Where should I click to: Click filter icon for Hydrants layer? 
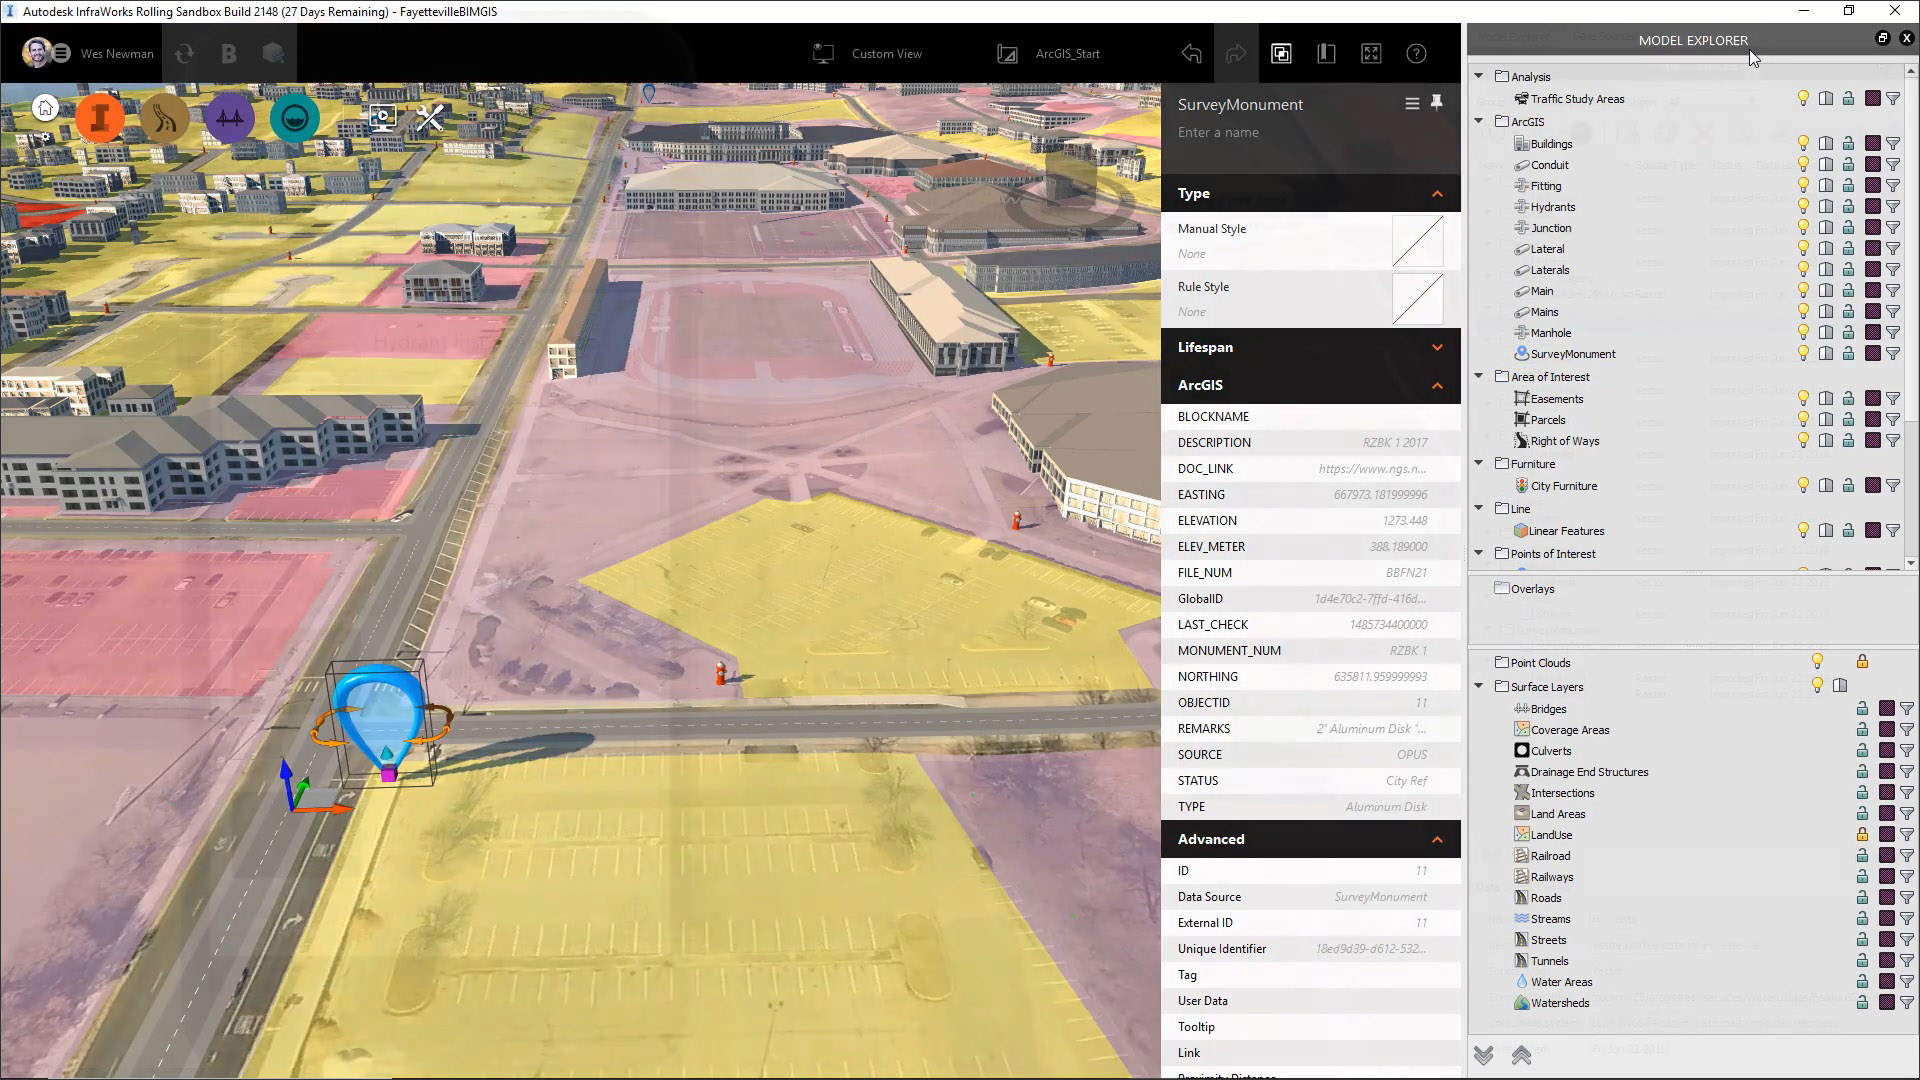click(x=1893, y=207)
